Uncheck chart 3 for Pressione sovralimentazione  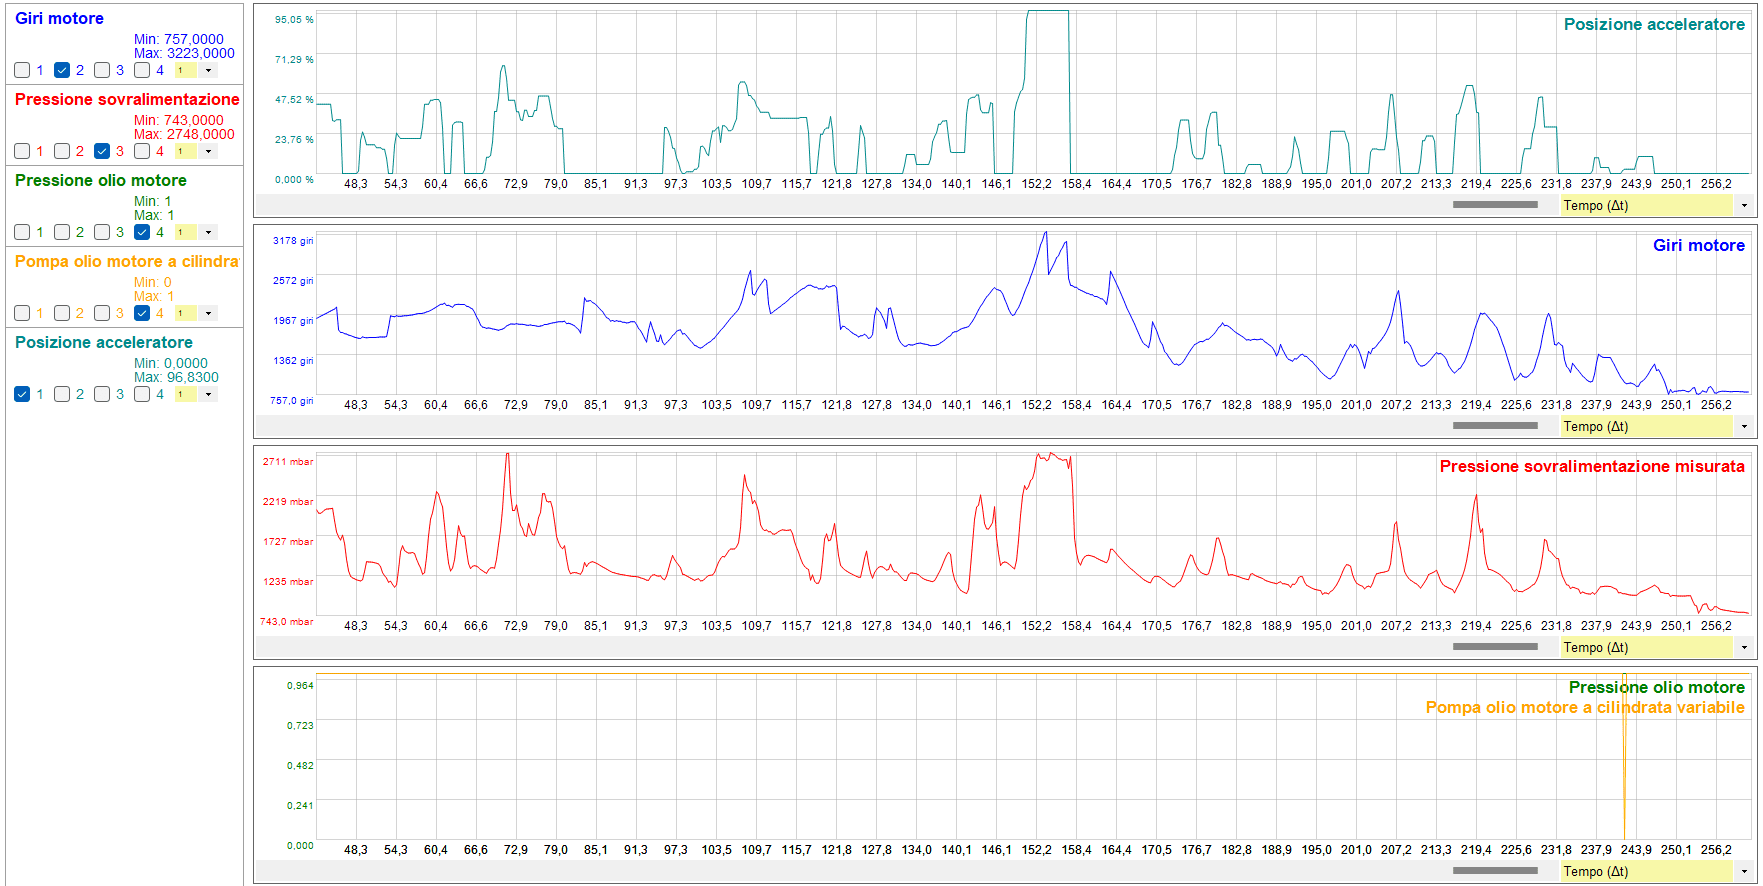102,151
